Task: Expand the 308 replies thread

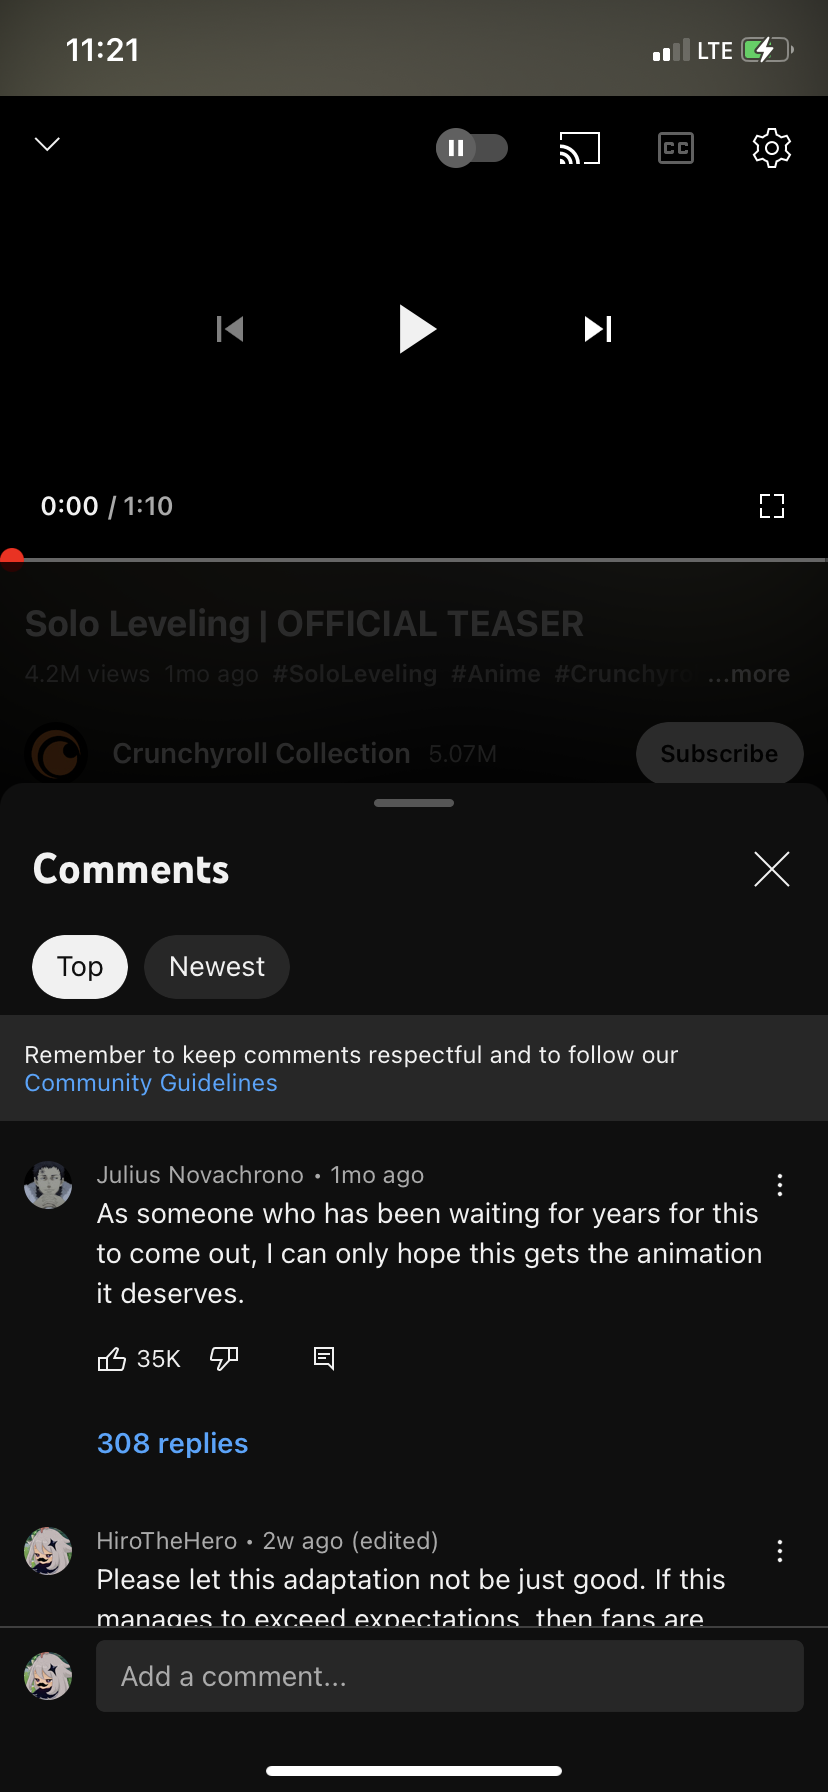Action: click(172, 1443)
